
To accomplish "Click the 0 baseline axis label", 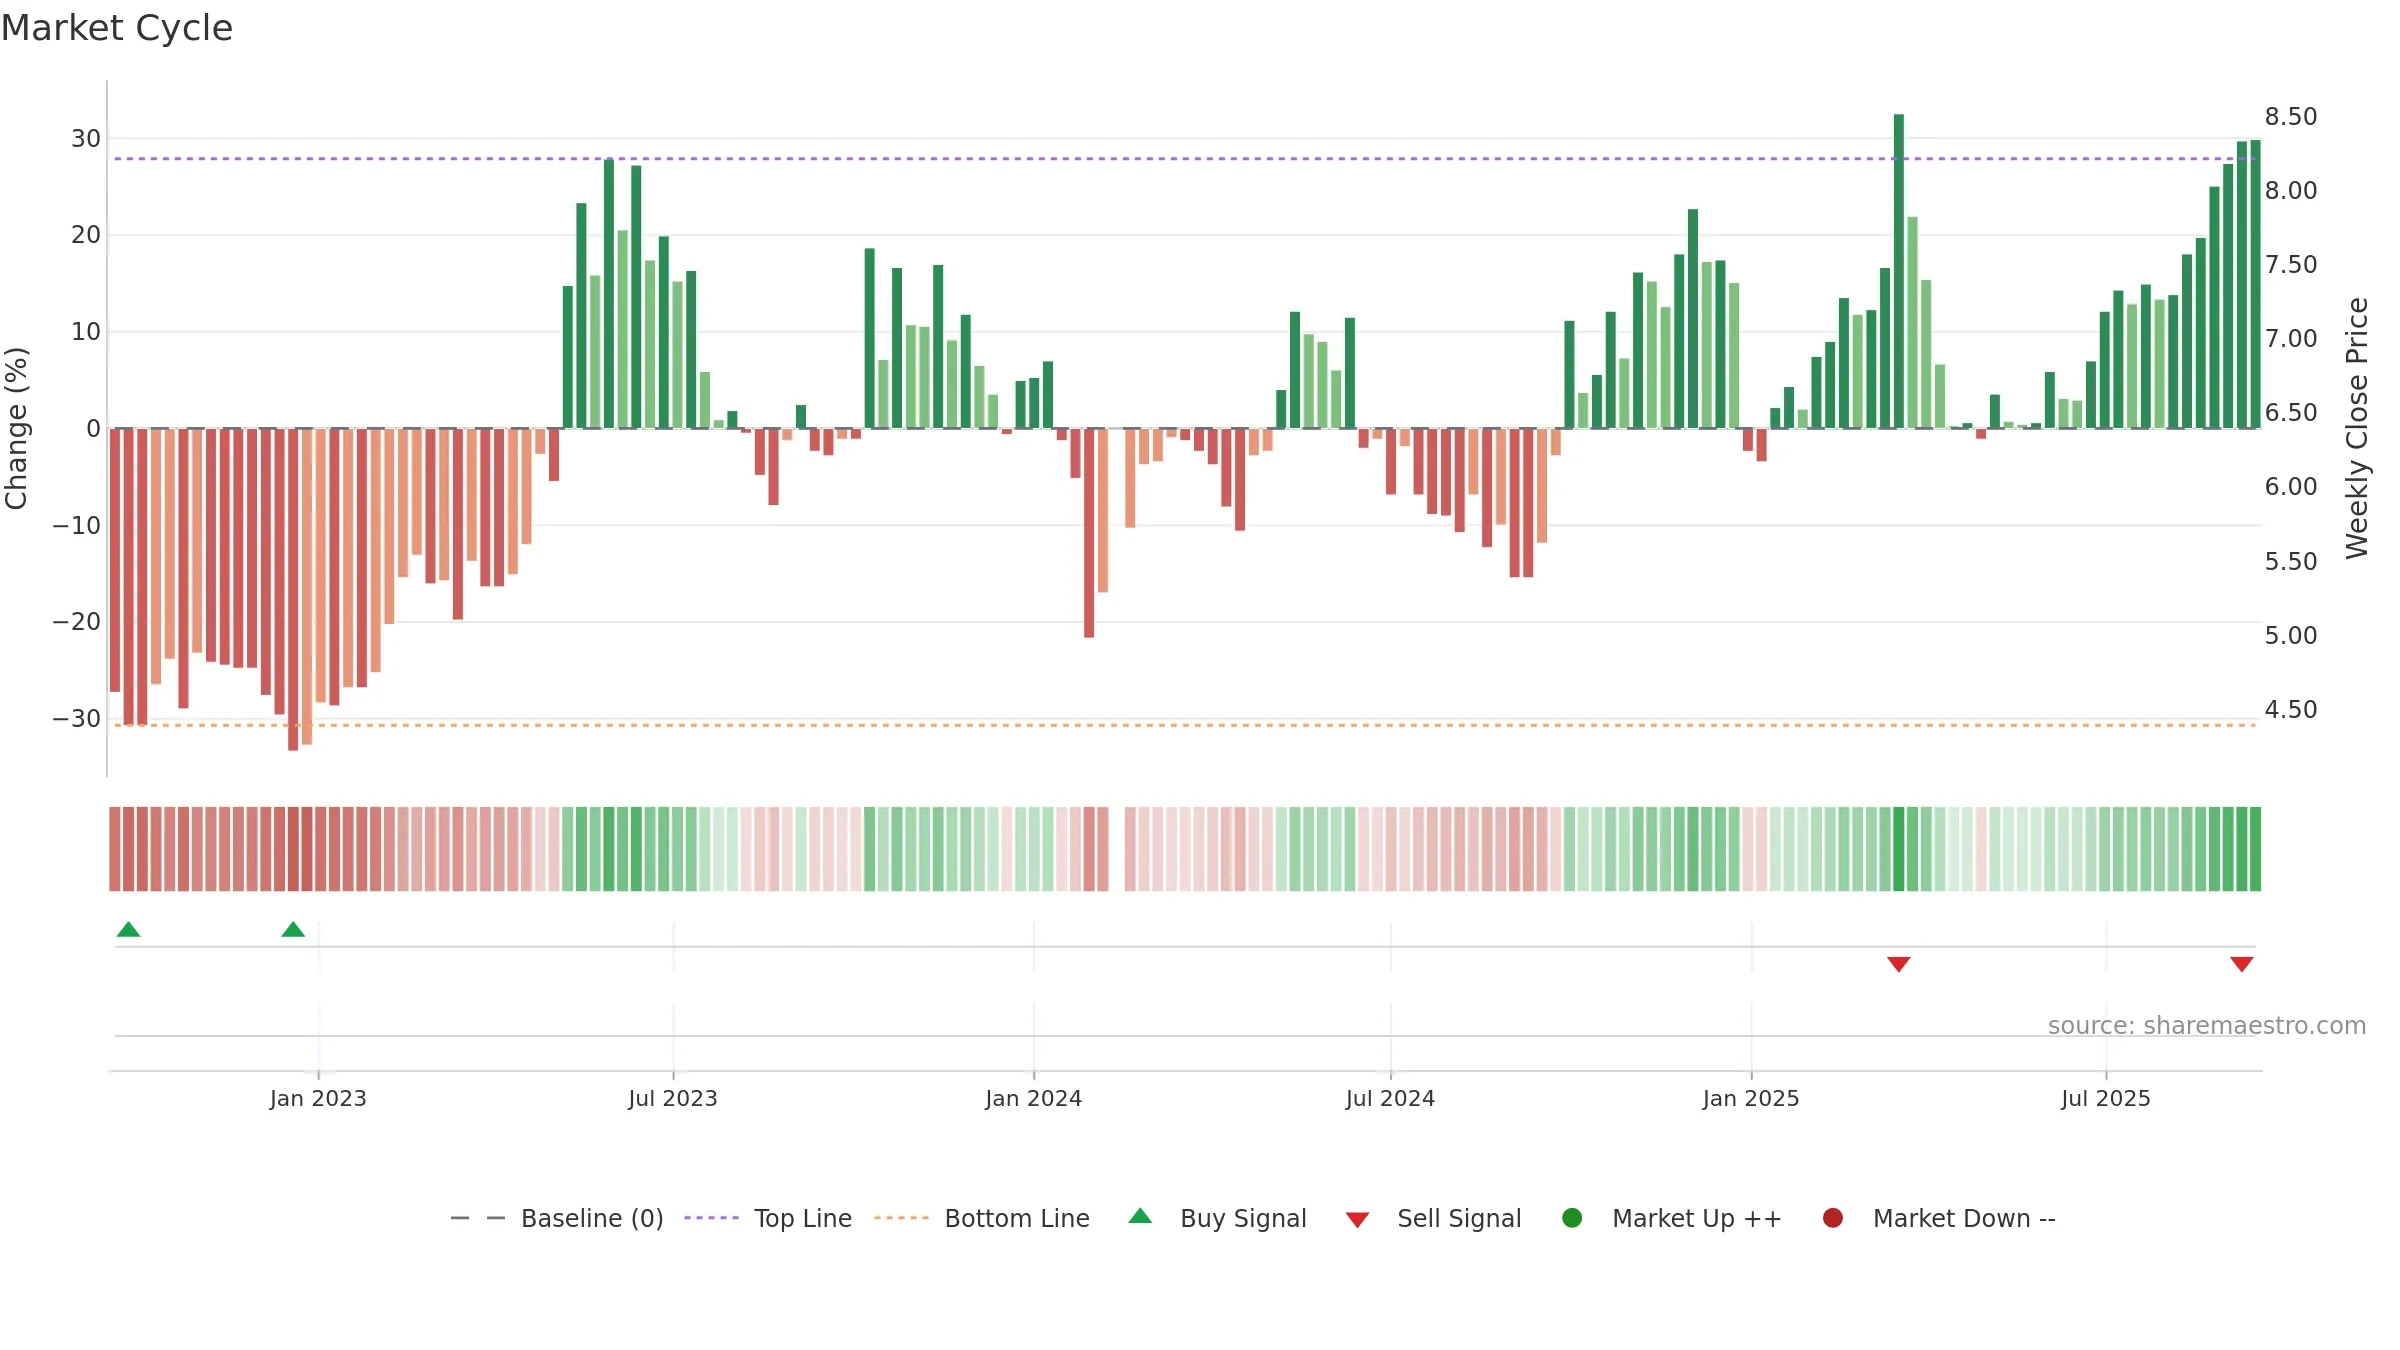I will point(94,428).
